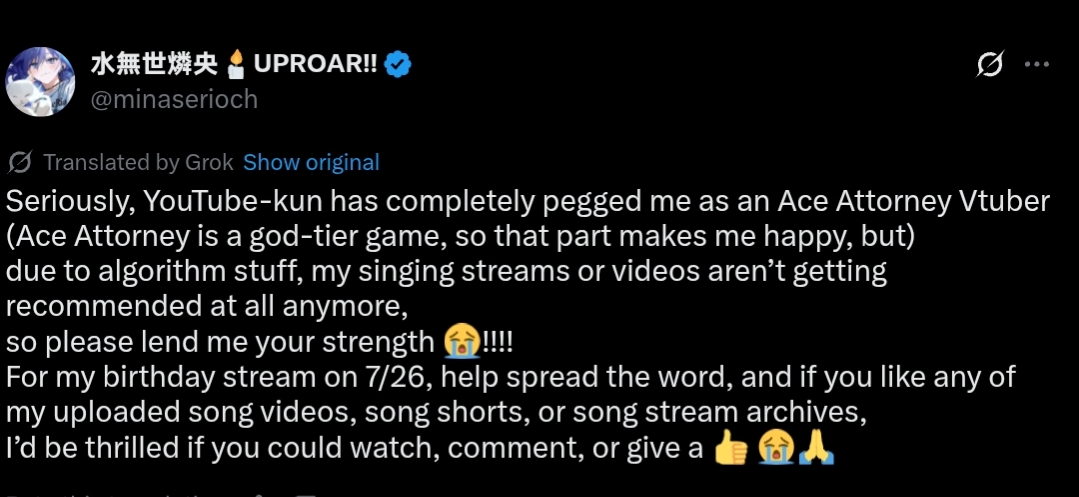
Task: Click the candle emoji in display name
Action: tap(236, 65)
